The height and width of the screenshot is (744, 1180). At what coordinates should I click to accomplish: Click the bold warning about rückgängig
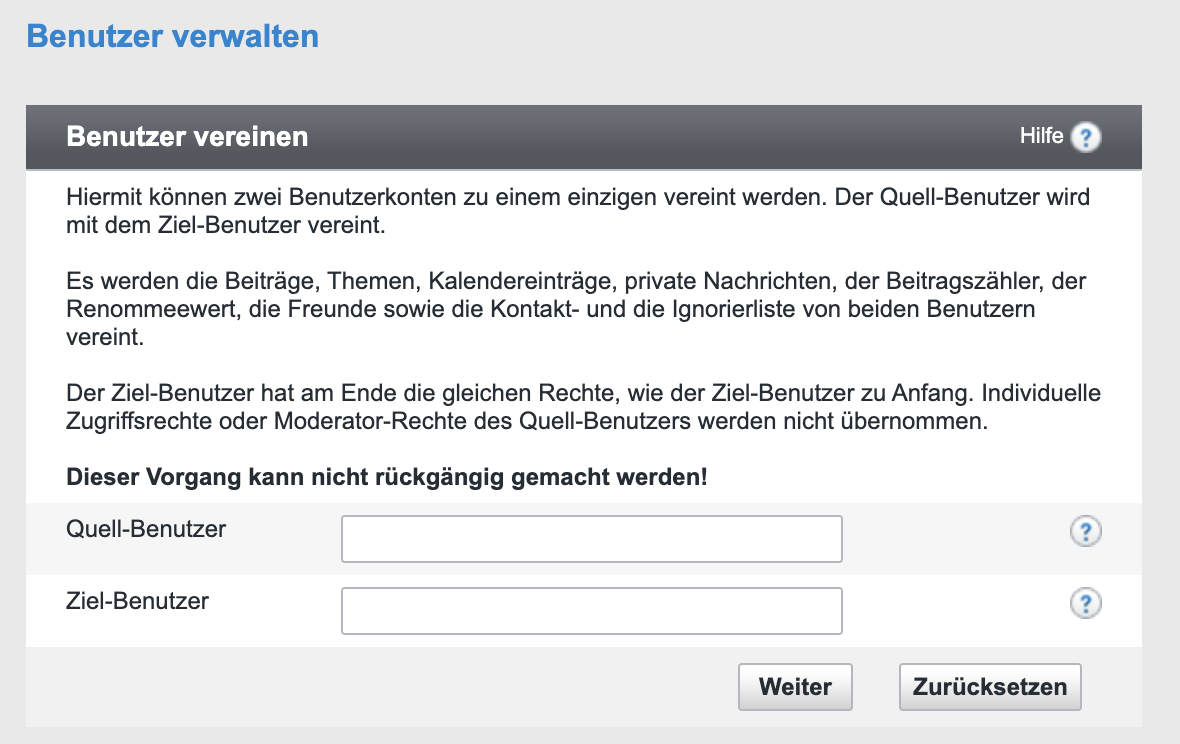coord(386,477)
